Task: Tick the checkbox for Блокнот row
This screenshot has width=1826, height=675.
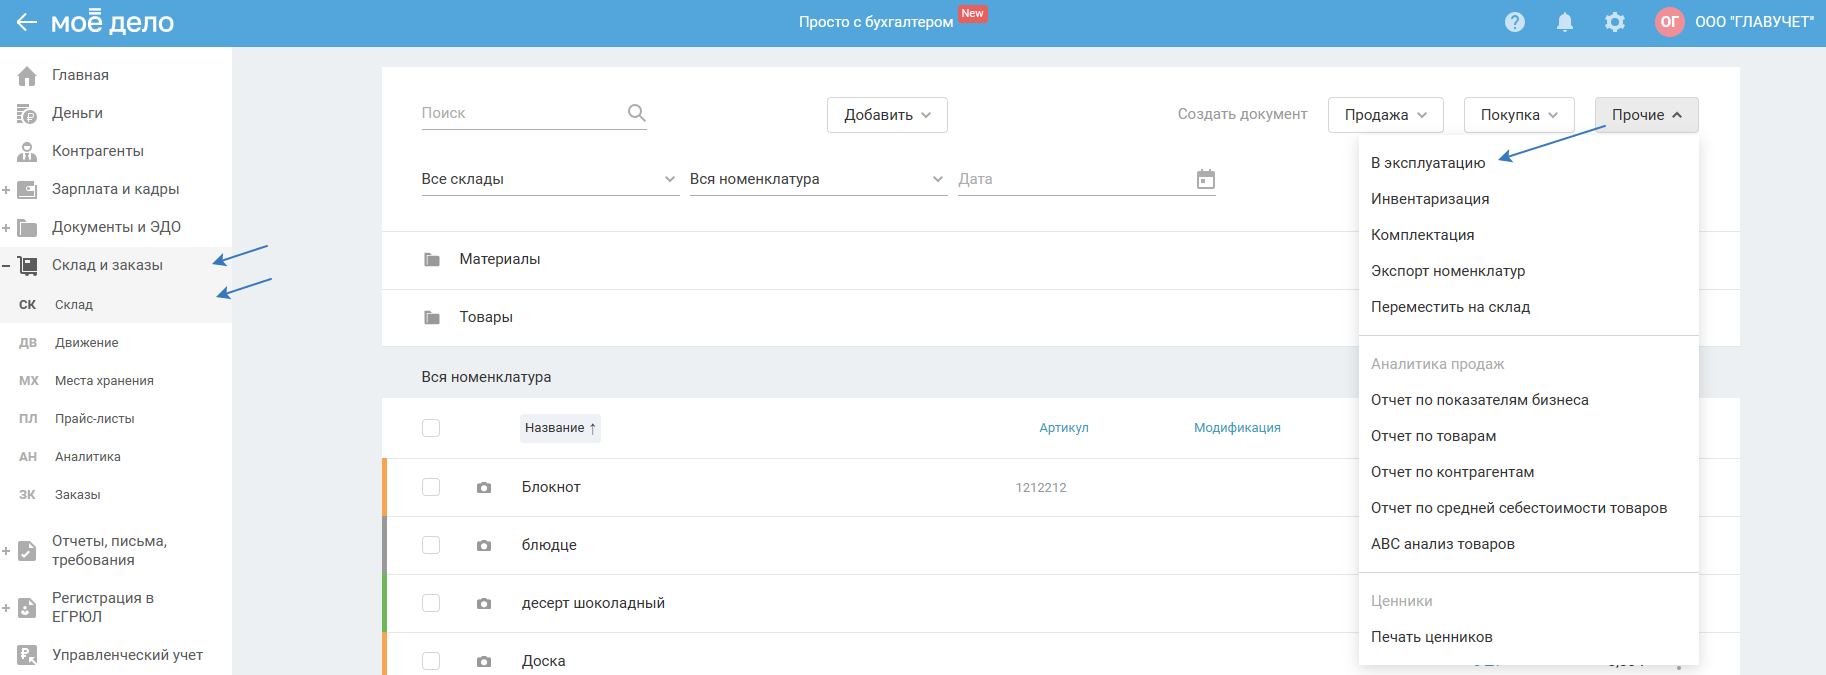Action: click(x=431, y=487)
